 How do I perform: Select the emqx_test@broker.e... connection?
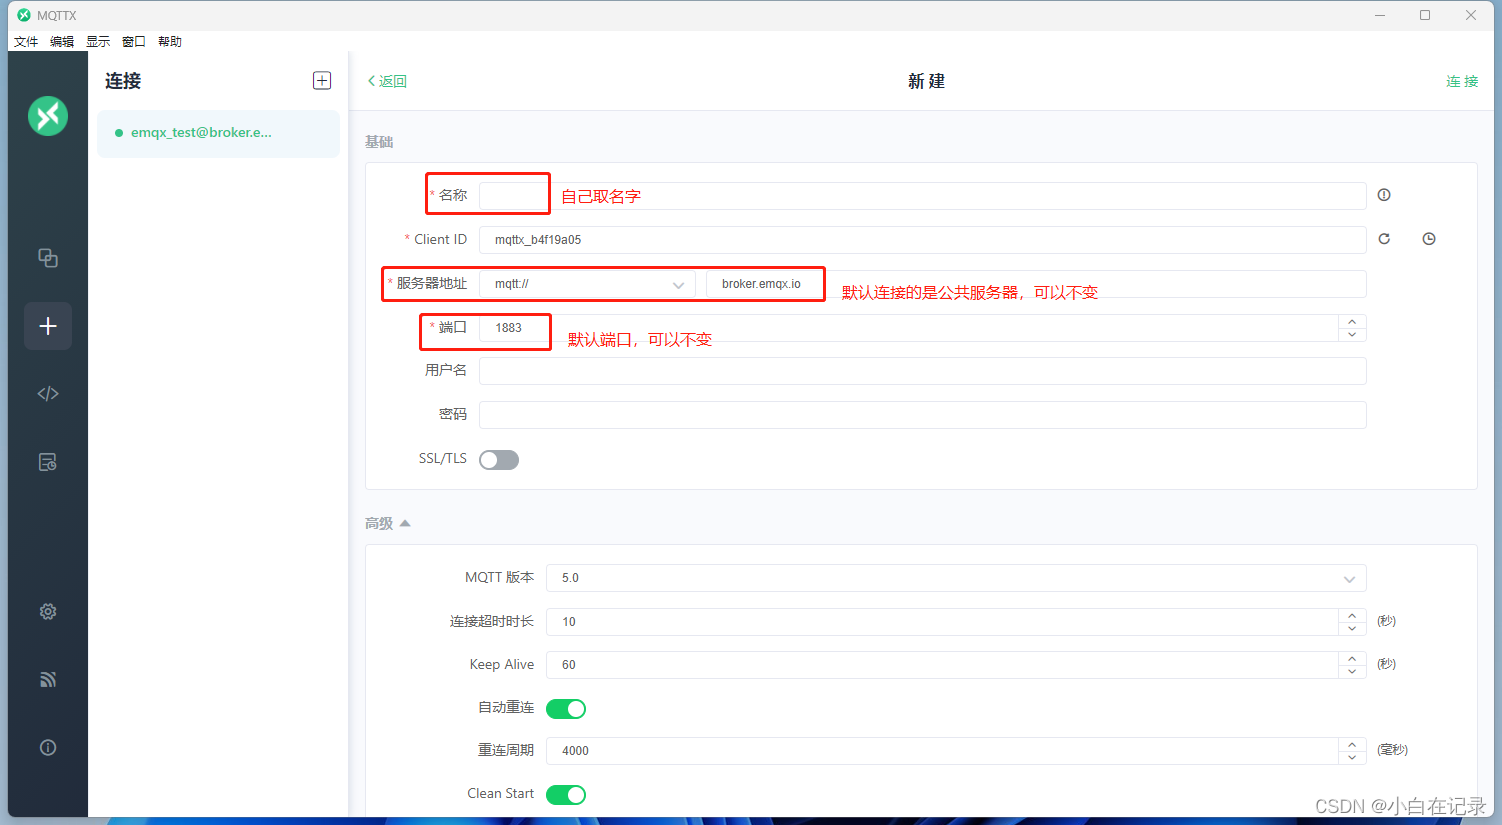(218, 133)
